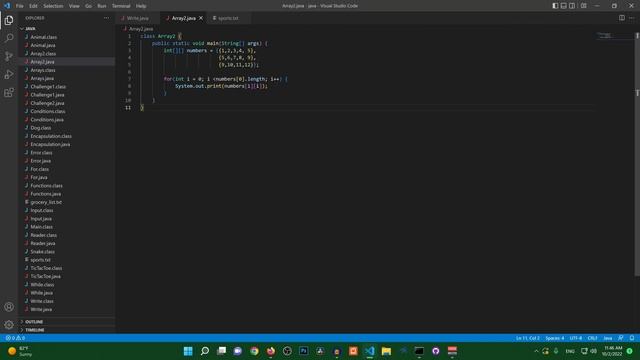Open the notifications bell in status bar
Screen dimensions: 640x360
point(632,338)
